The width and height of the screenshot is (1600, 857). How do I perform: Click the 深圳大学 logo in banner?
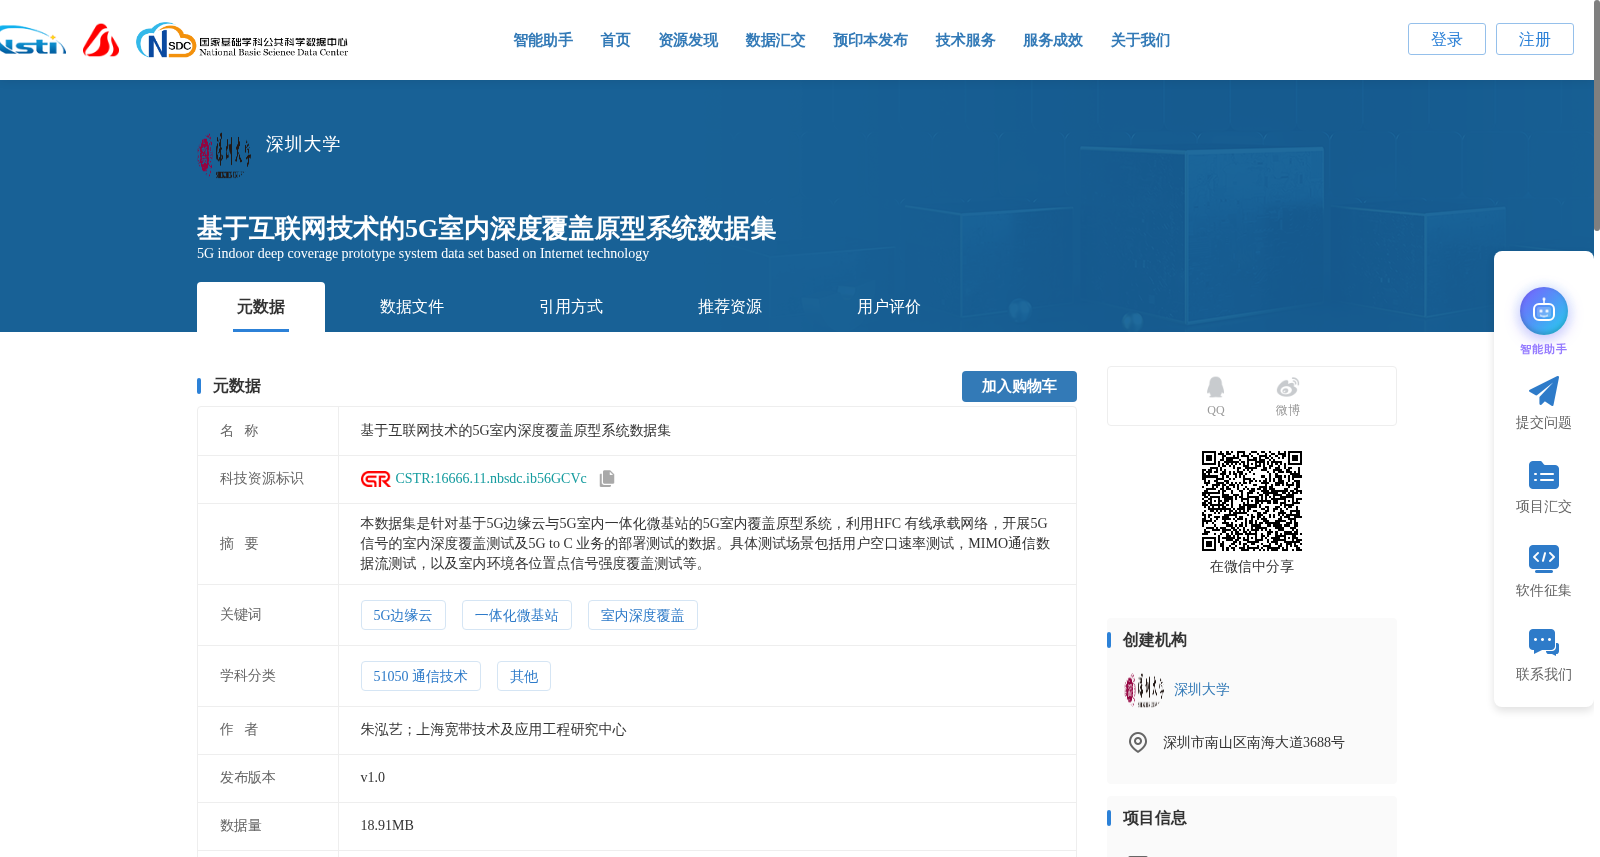click(x=224, y=156)
